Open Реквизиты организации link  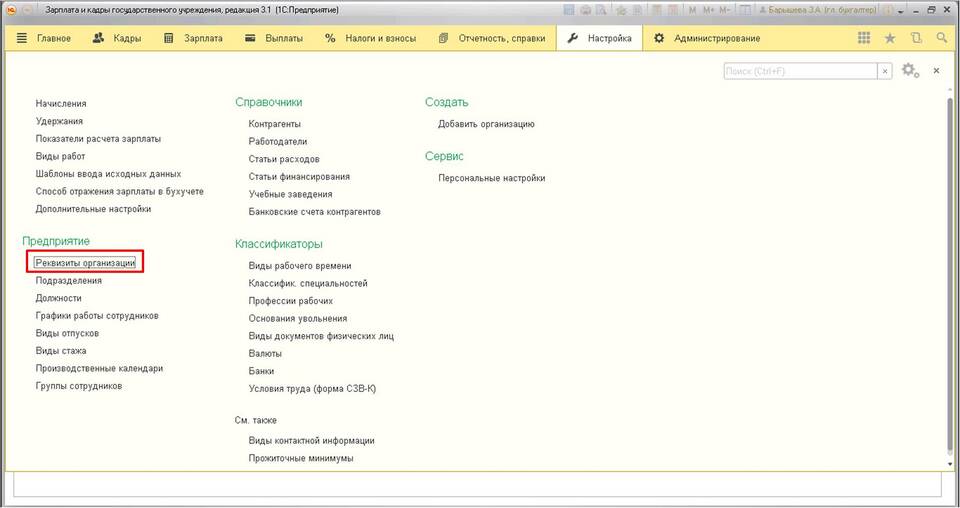pos(85,263)
